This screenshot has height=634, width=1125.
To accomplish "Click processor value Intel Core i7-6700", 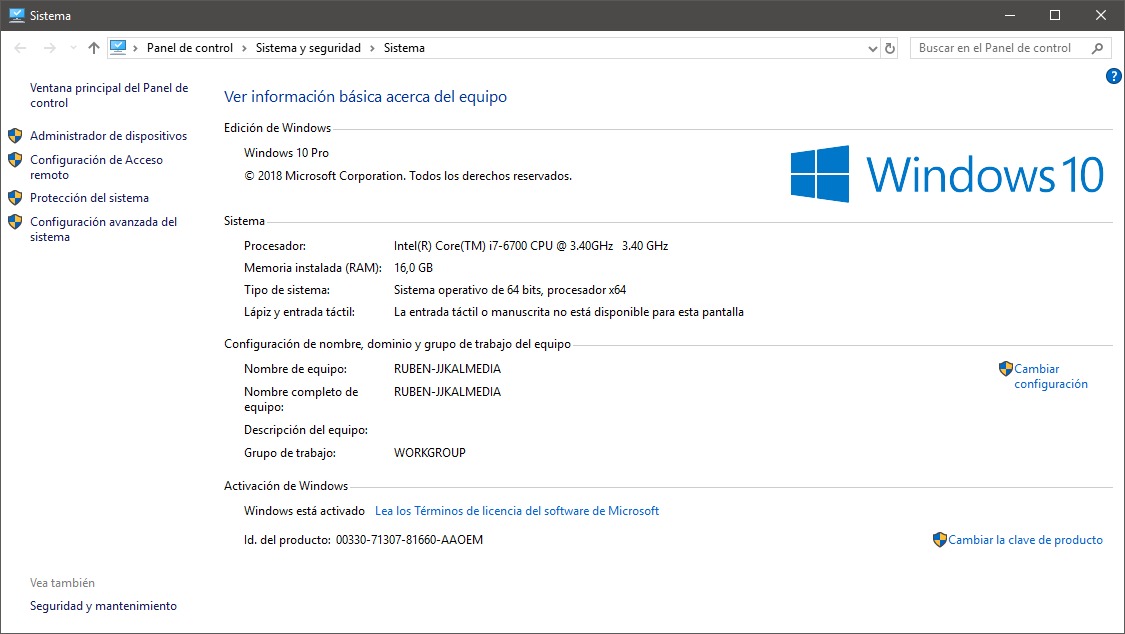I will 530,246.
